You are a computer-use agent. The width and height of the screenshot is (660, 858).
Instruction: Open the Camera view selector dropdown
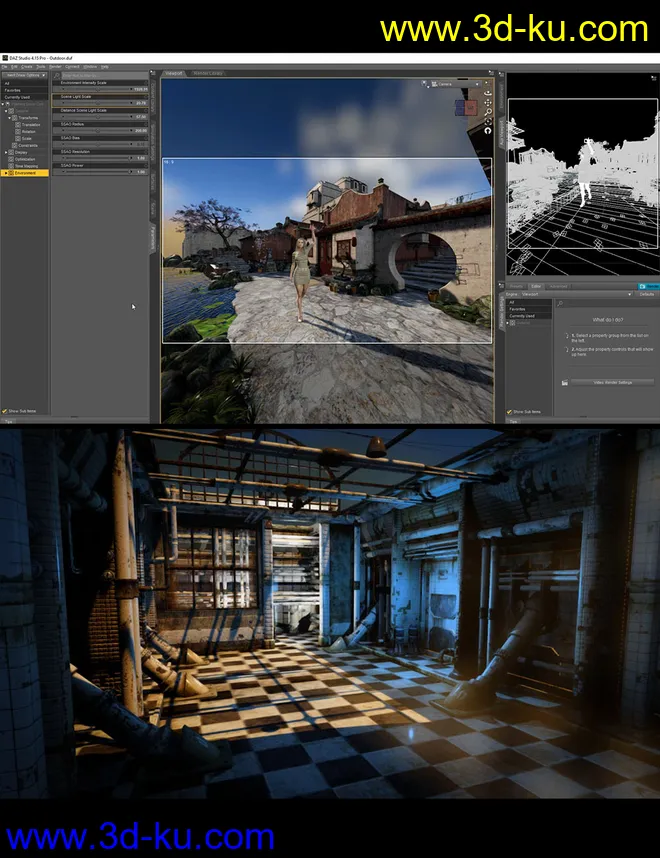click(456, 84)
